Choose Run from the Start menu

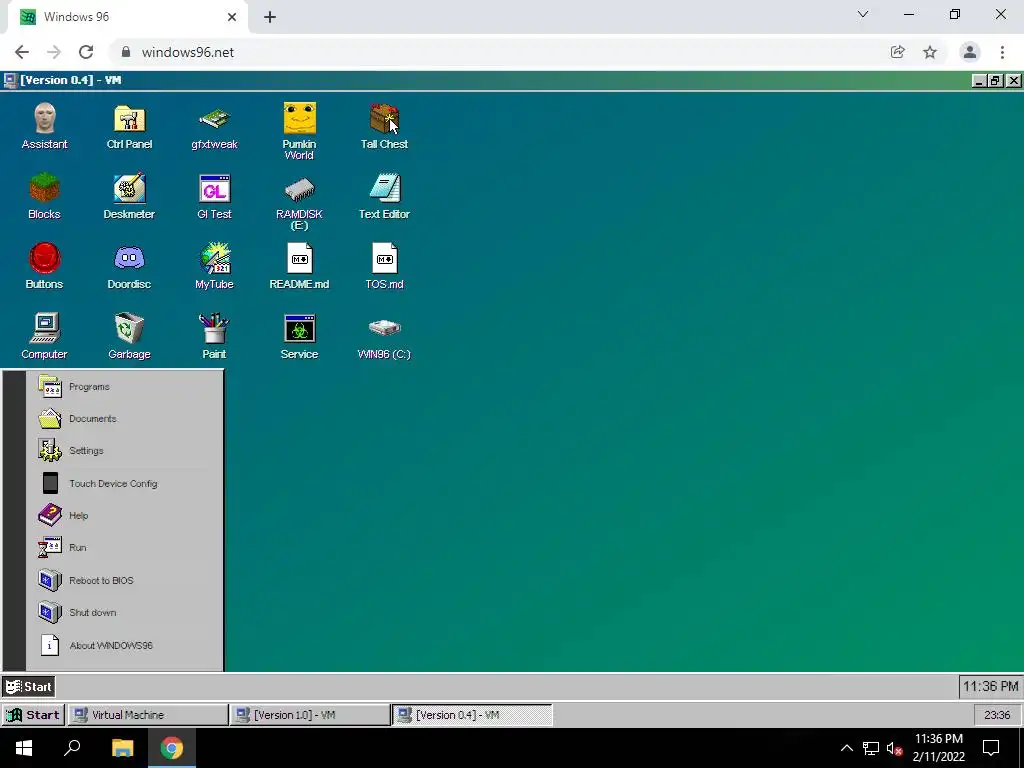coord(125,548)
